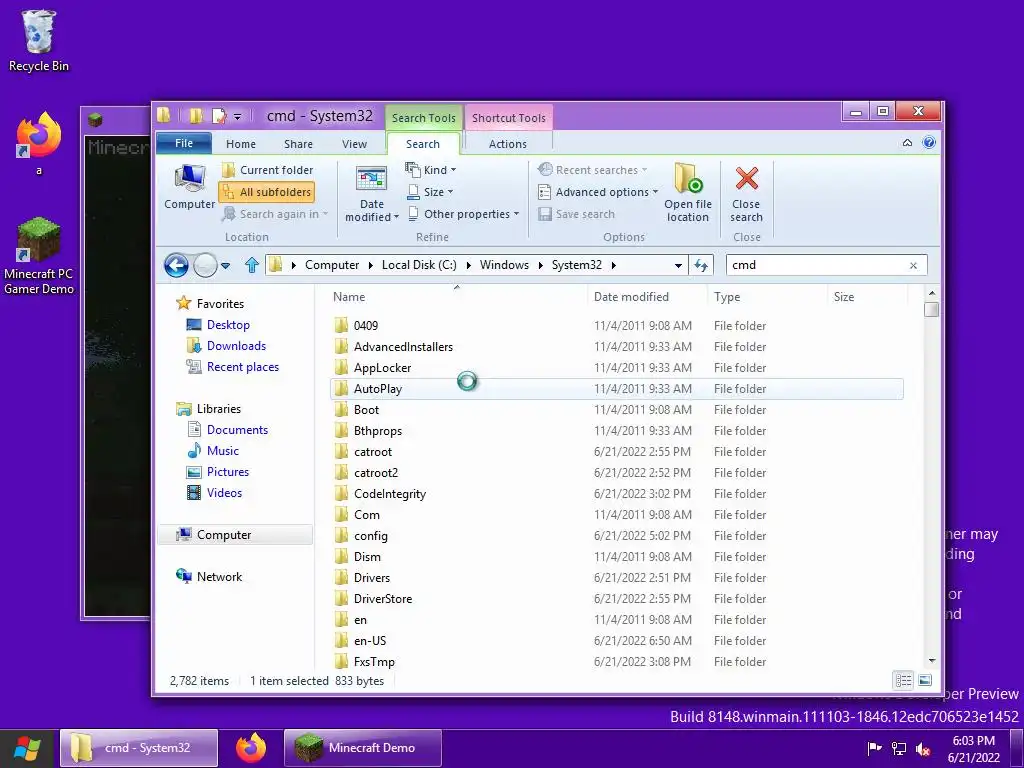1024x768 pixels.
Task: Select the DriverStore folder icon
Action: click(x=341, y=598)
